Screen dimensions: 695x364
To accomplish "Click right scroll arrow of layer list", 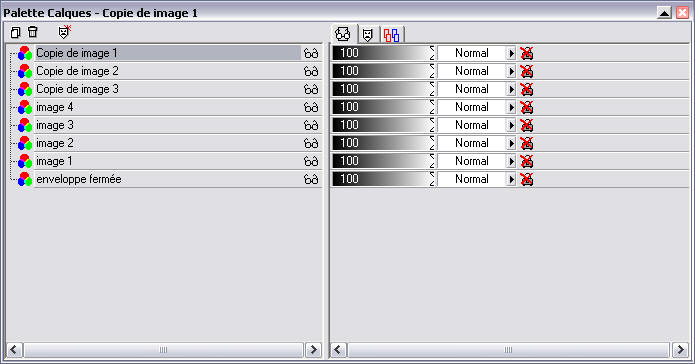I will [x=313, y=349].
